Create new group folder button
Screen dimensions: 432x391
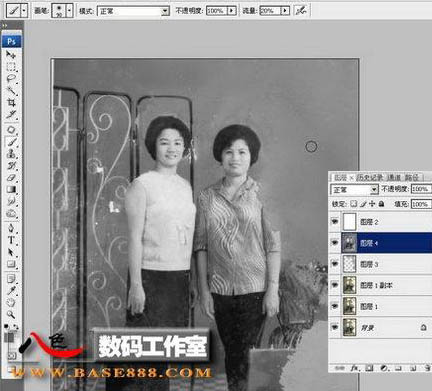[x=398, y=368]
